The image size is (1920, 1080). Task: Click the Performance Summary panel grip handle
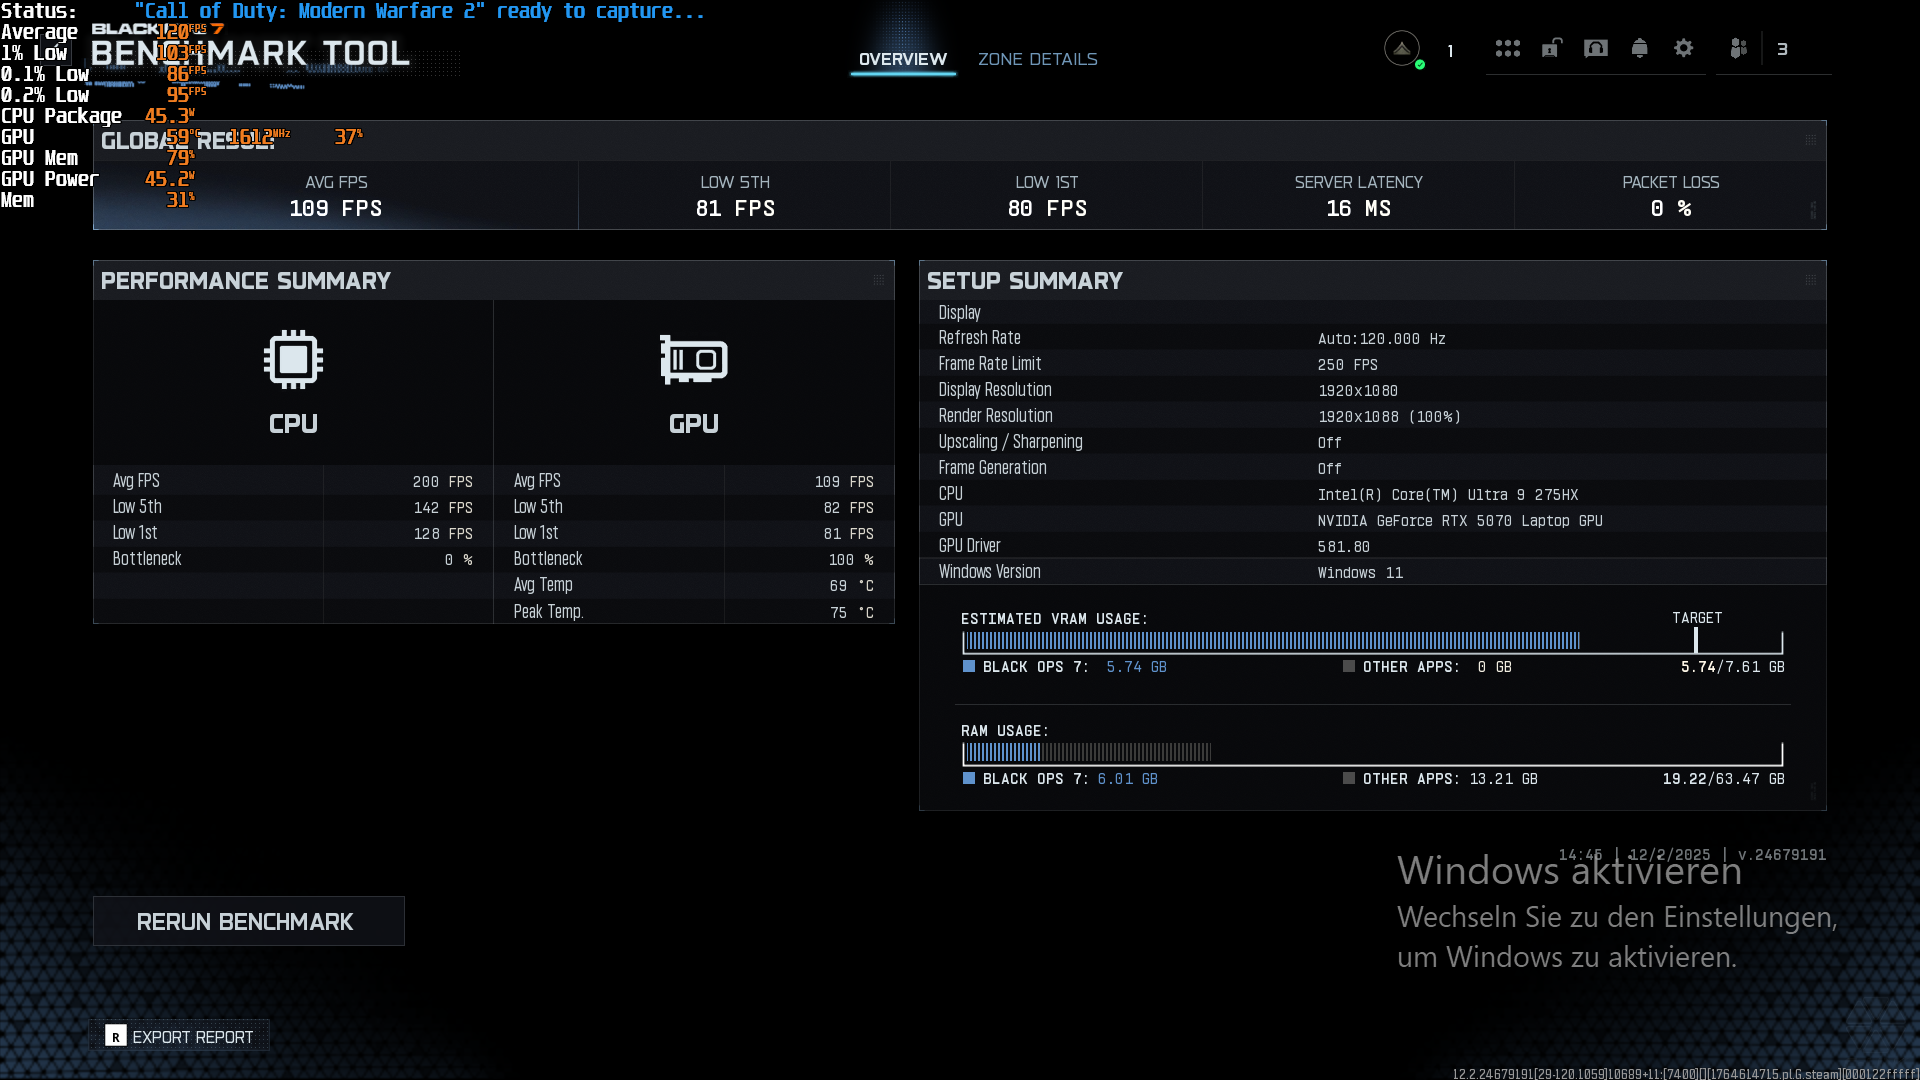coord(879,280)
